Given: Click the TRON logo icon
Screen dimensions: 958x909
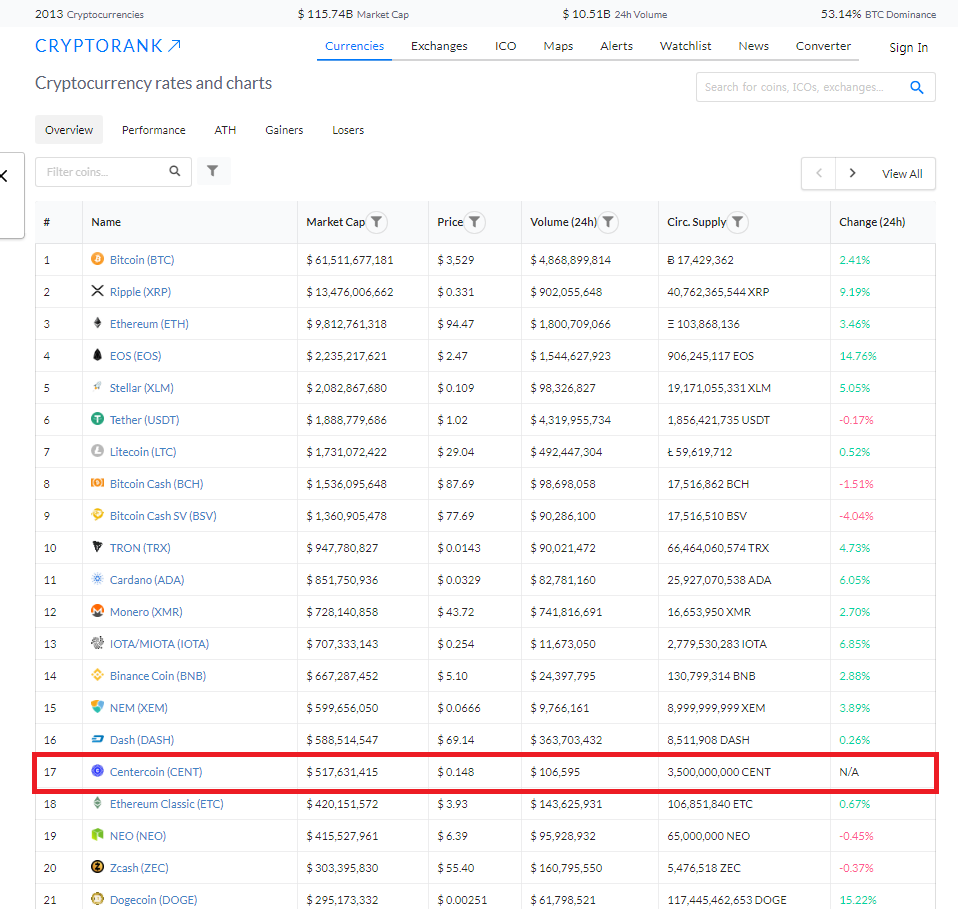Looking at the screenshot, I should (x=97, y=547).
